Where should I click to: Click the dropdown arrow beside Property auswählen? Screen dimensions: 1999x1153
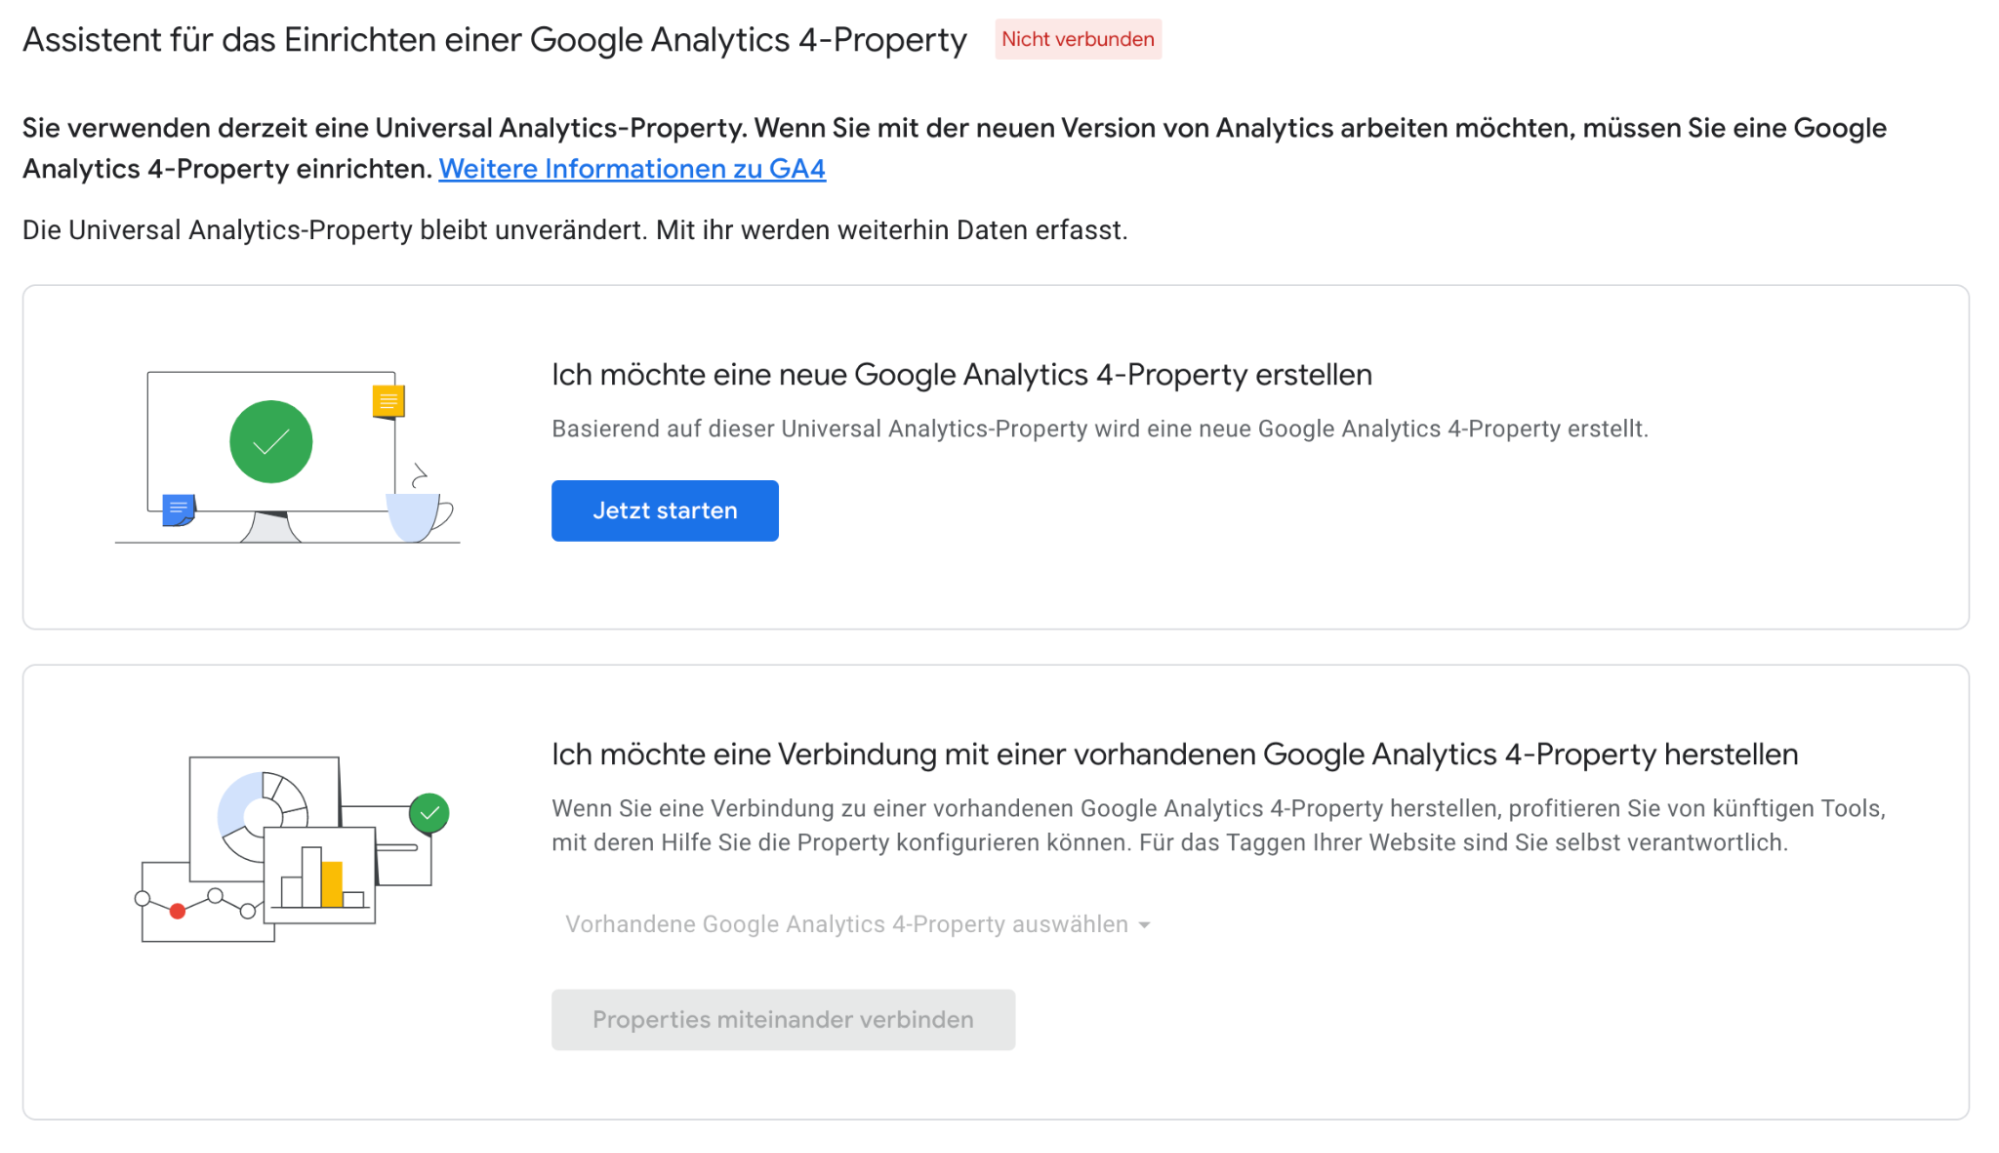(1144, 925)
